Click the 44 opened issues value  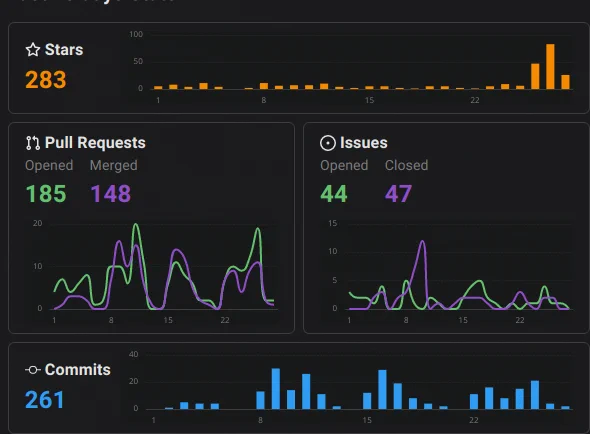(x=334, y=194)
